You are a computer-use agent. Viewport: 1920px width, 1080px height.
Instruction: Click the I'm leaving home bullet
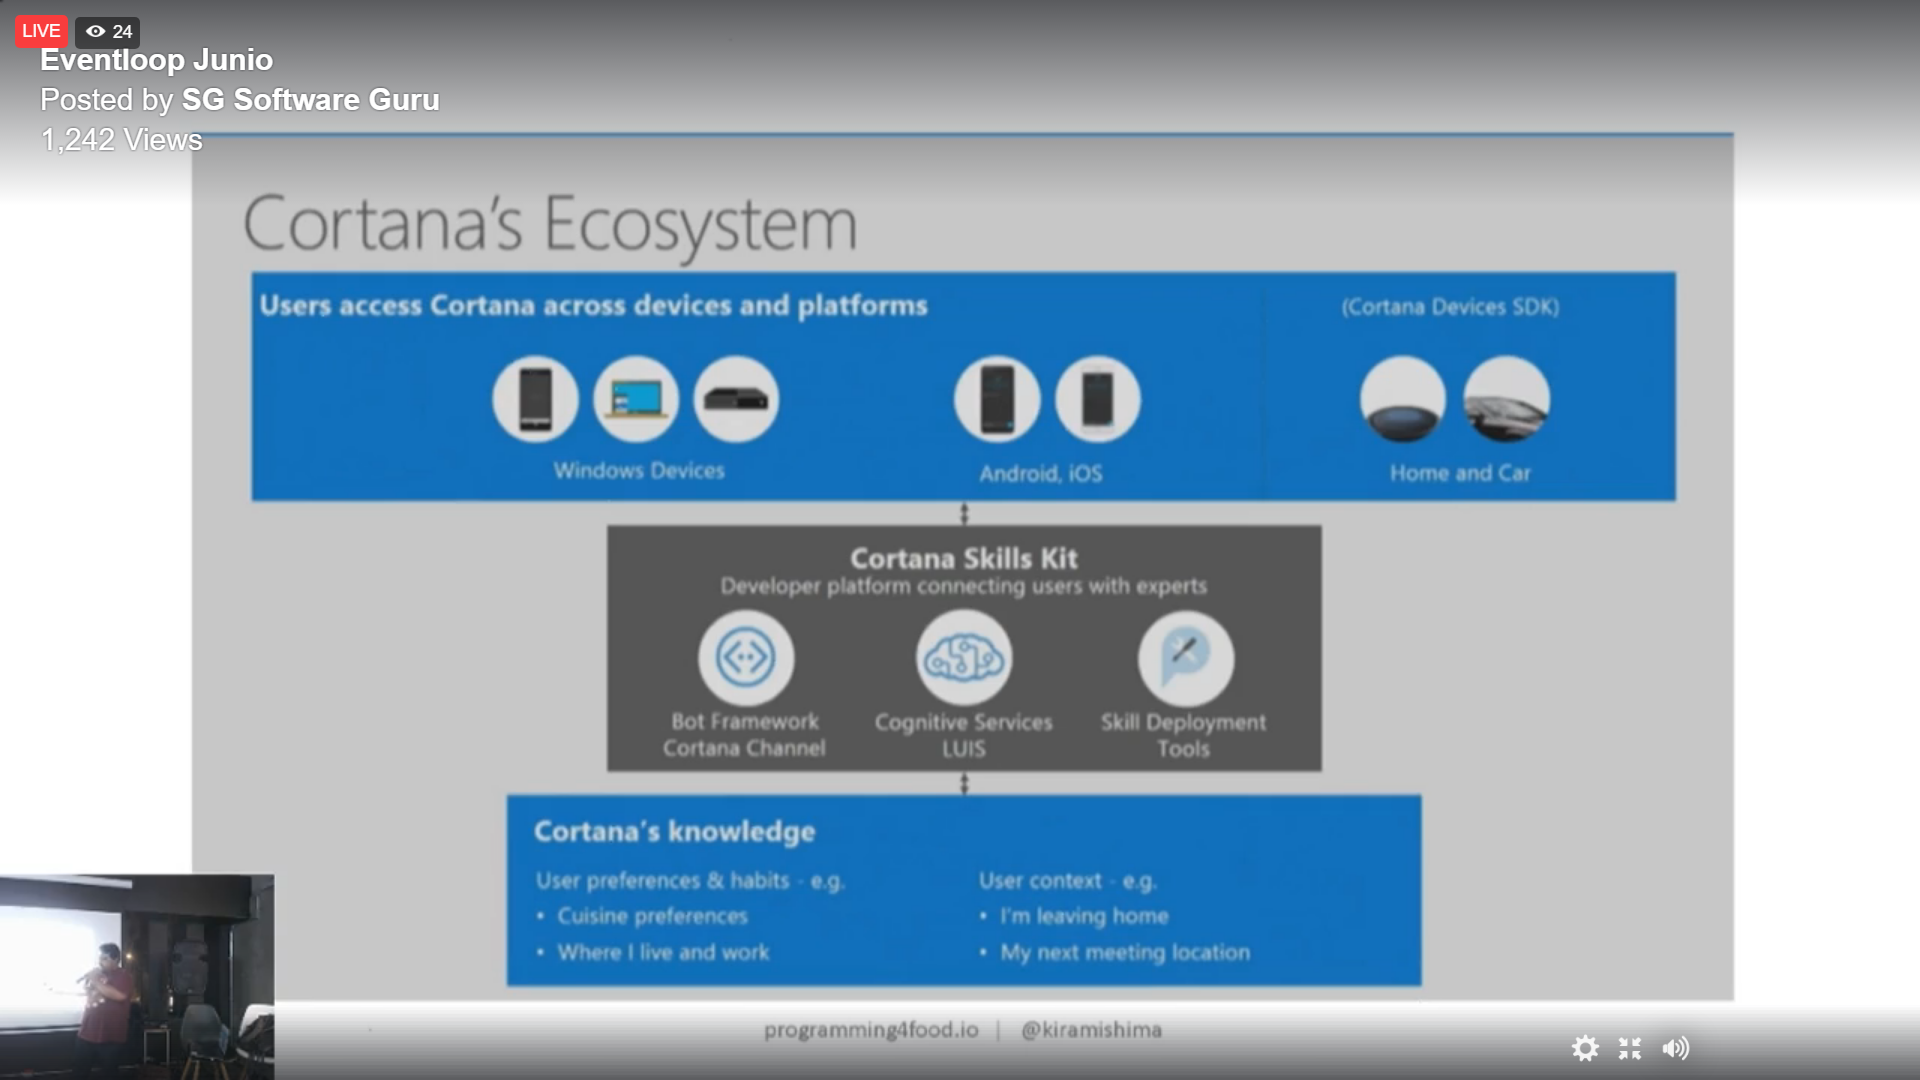pyautogui.click(x=1084, y=916)
